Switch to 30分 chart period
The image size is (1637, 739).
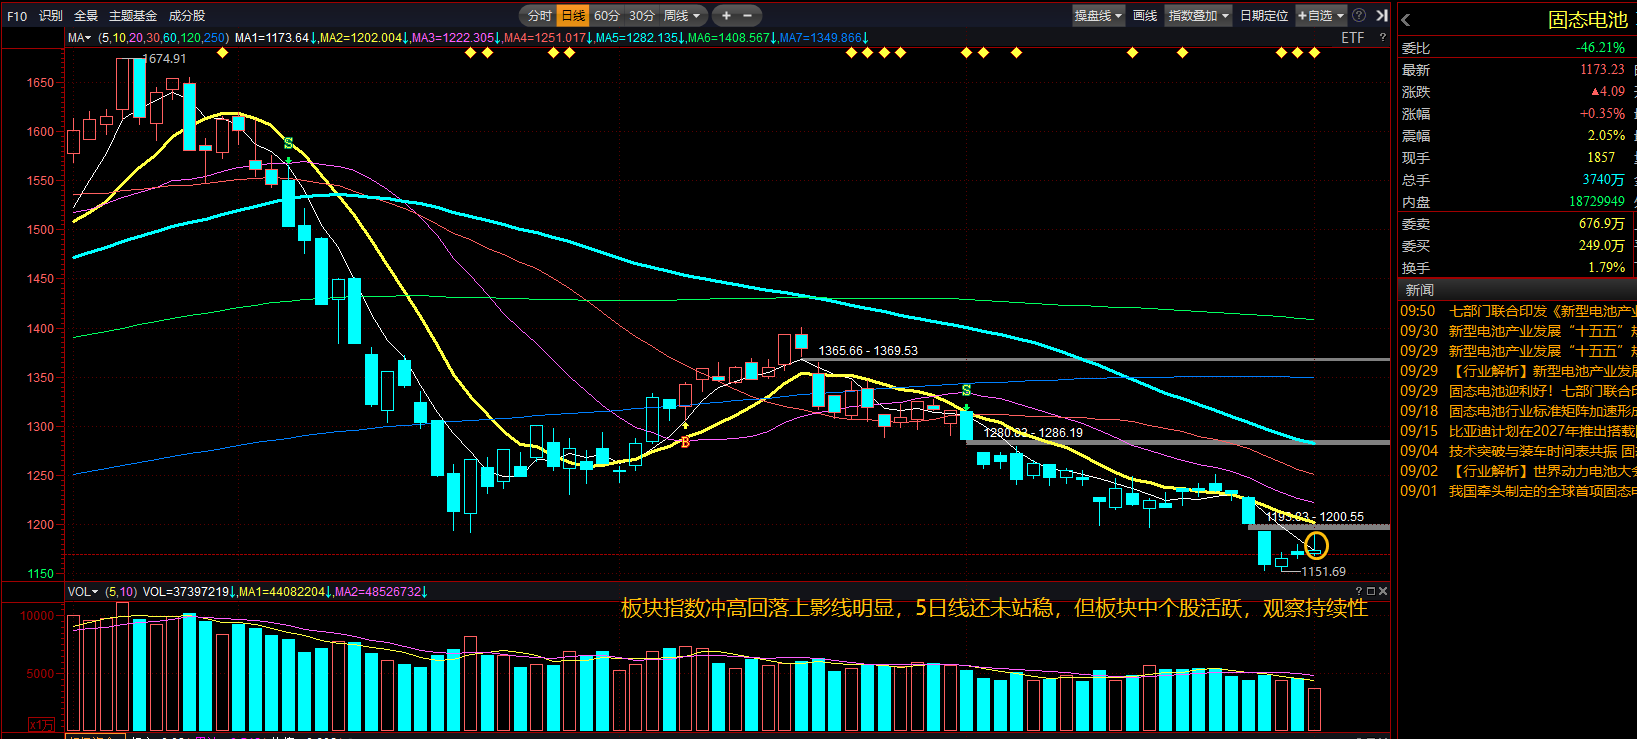[x=642, y=15]
